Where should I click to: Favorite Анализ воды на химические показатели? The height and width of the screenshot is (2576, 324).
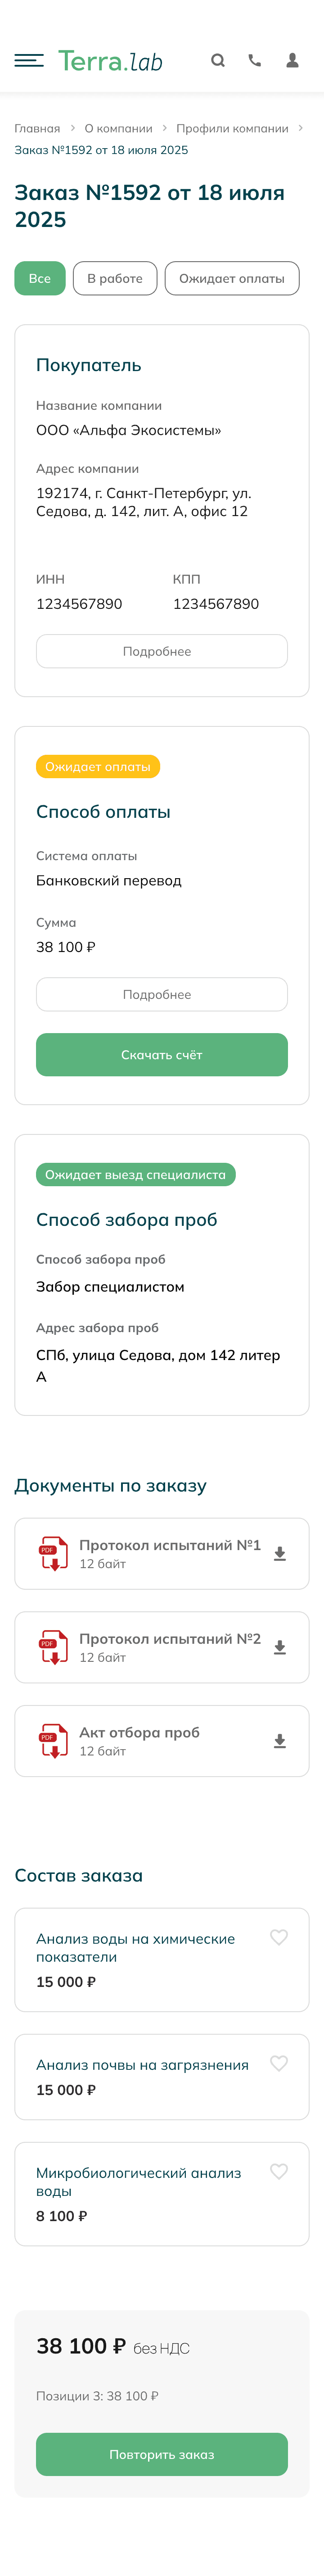(279, 1937)
